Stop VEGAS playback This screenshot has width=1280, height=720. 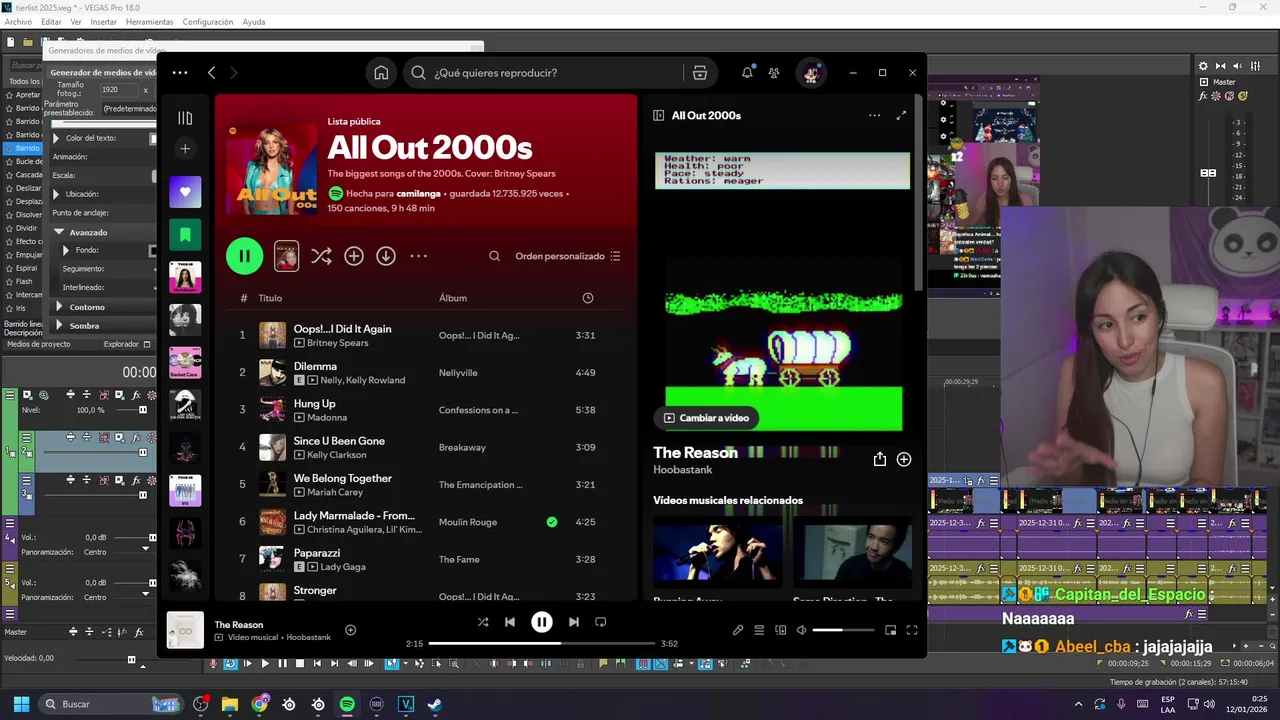click(300, 663)
